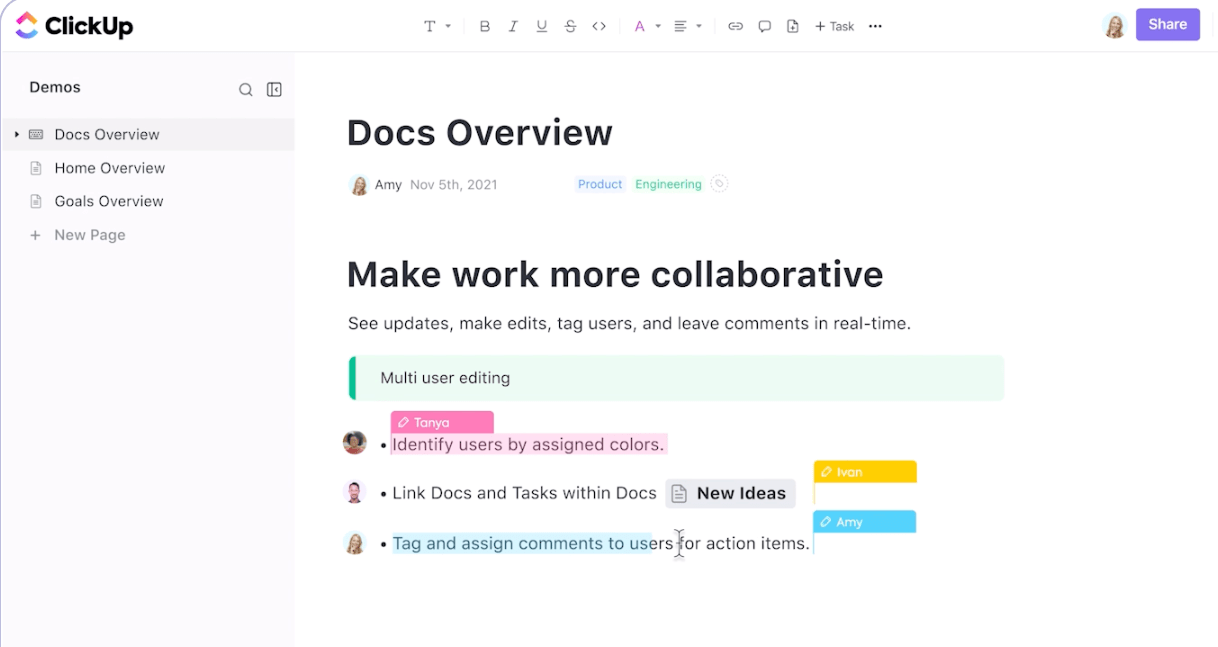This screenshot has height=647, width=1218.
Task: Click the Demos sidebar heading
Action: click(55, 87)
